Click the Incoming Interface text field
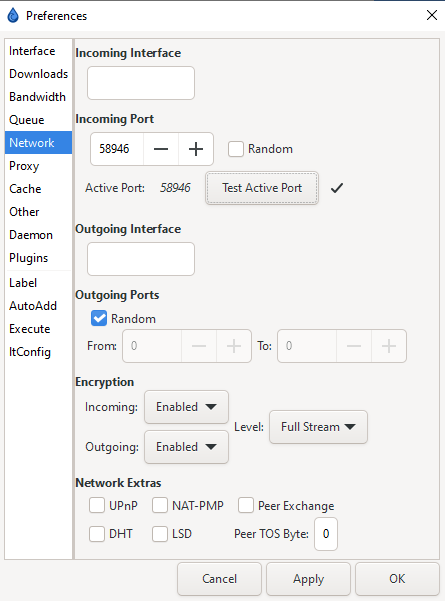This screenshot has width=445, height=601. 141,83
